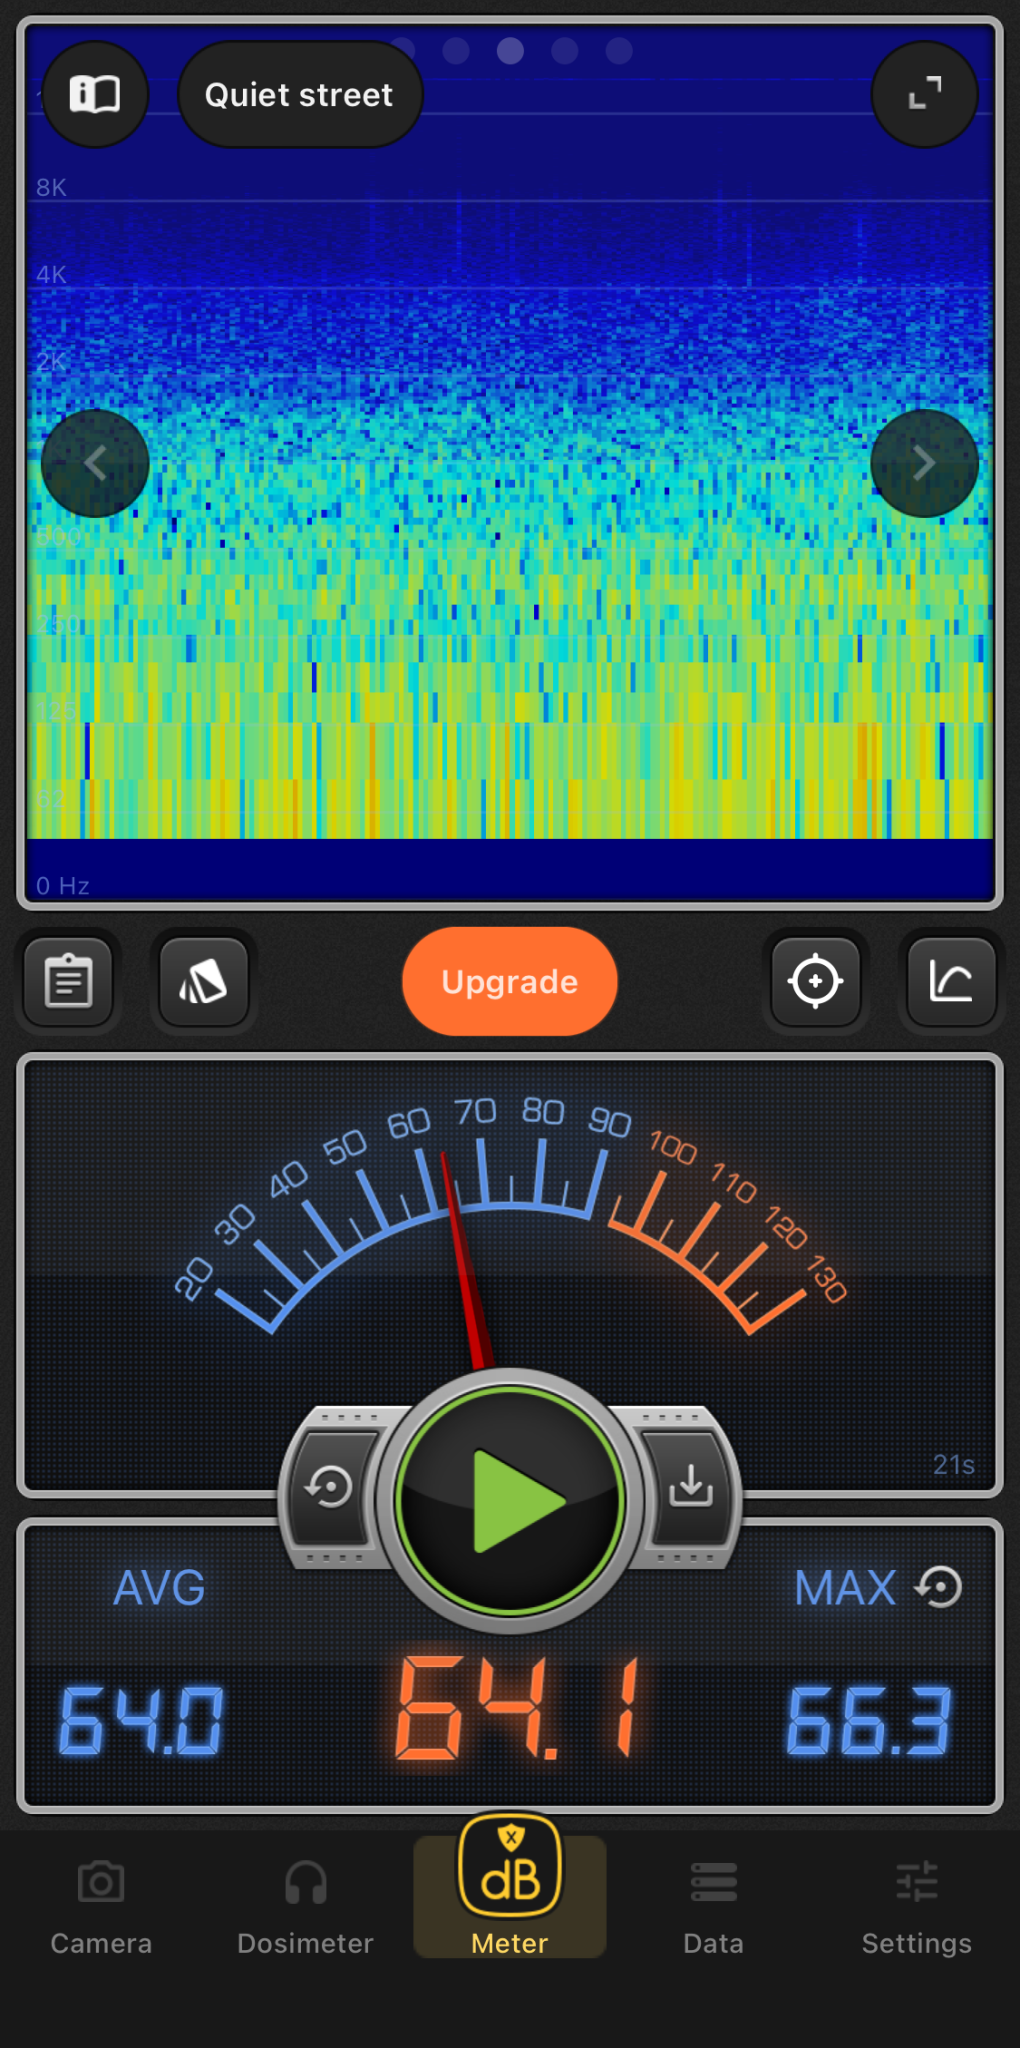
Task: Reset the MAX value
Action: pos(940,1587)
